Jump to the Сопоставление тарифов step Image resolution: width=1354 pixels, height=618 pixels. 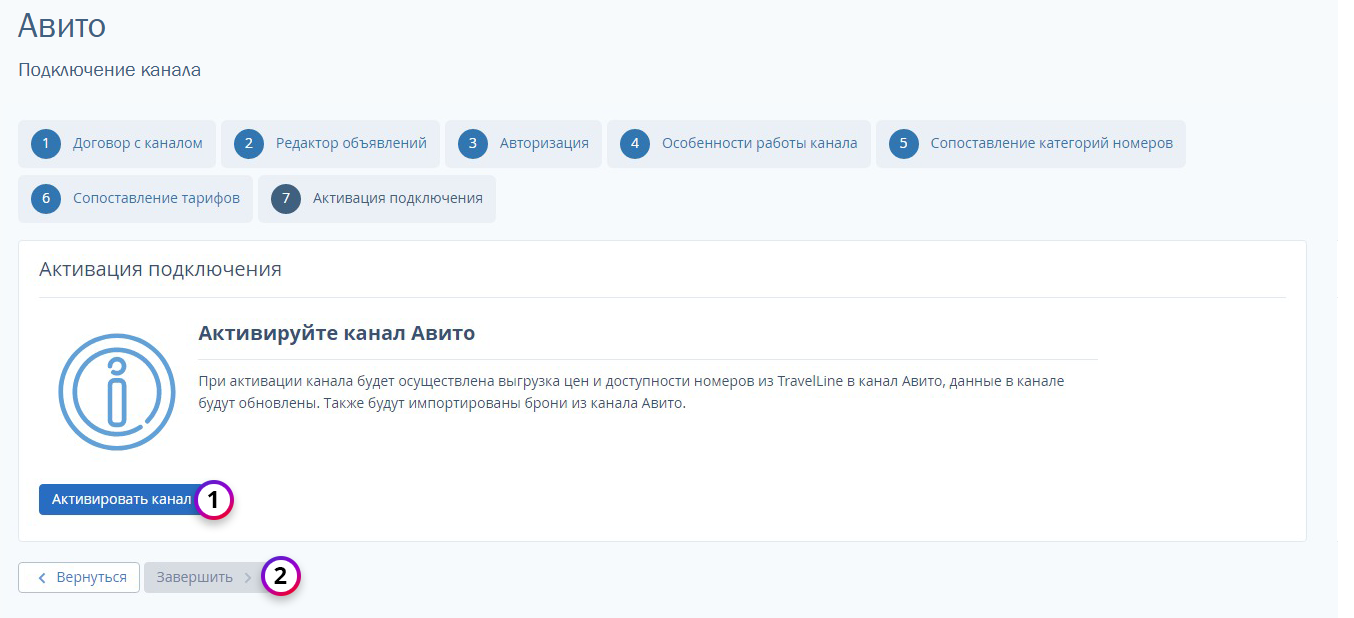point(156,198)
